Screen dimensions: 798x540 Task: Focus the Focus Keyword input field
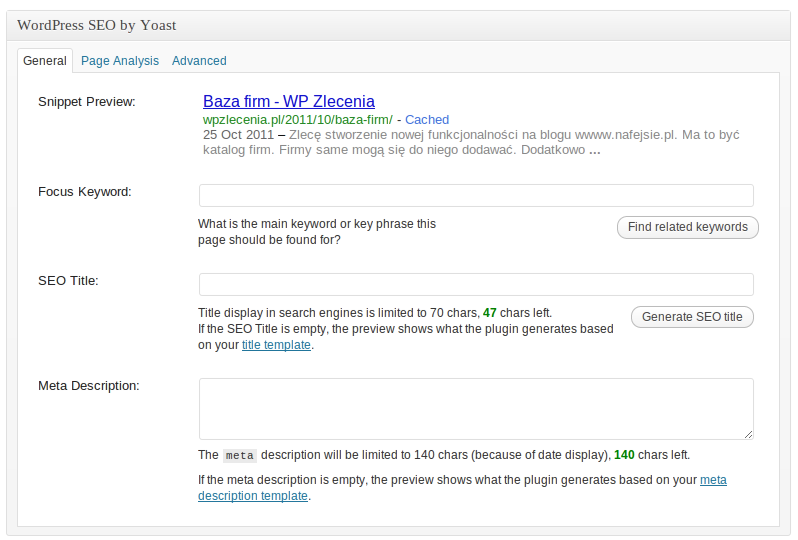click(x=476, y=195)
